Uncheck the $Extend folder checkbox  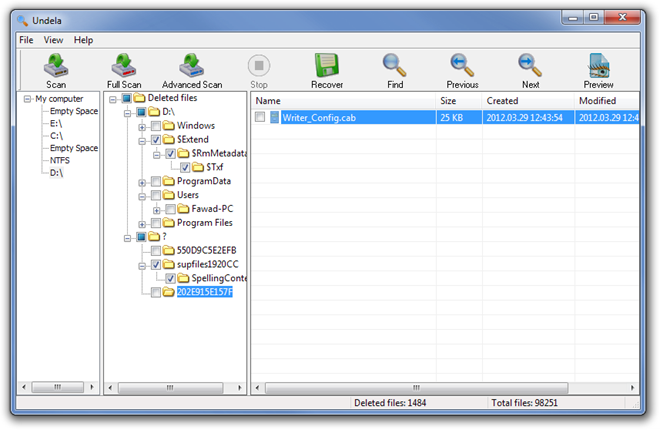pos(156,140)
